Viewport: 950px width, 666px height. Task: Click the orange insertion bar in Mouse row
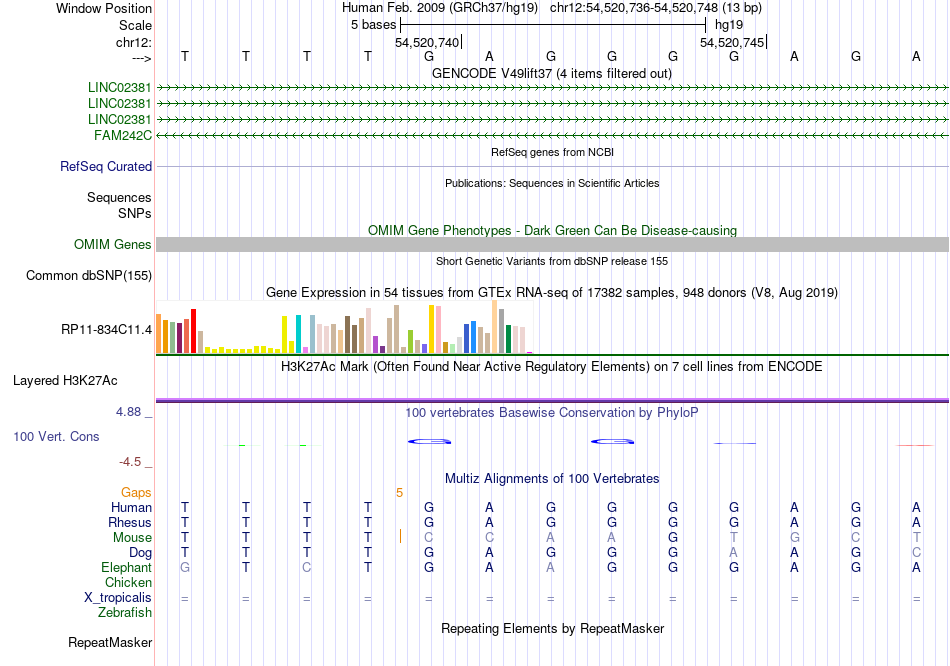tap(400, 536)
